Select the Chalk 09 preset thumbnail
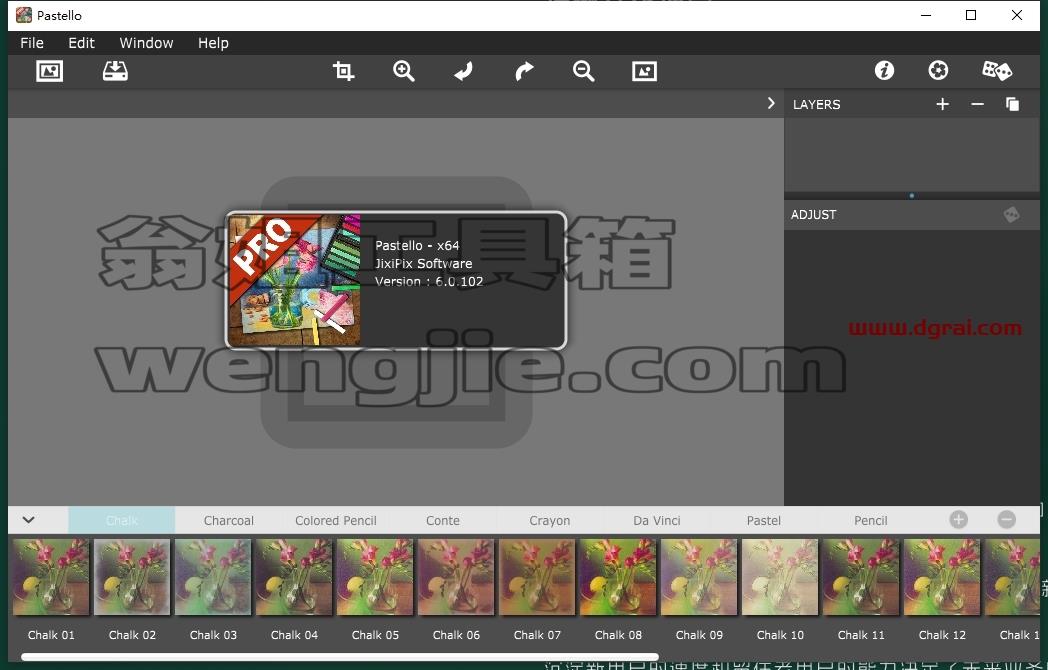Image resolution: width=1048 pixels, height=670 pixels. coord(699,577)
